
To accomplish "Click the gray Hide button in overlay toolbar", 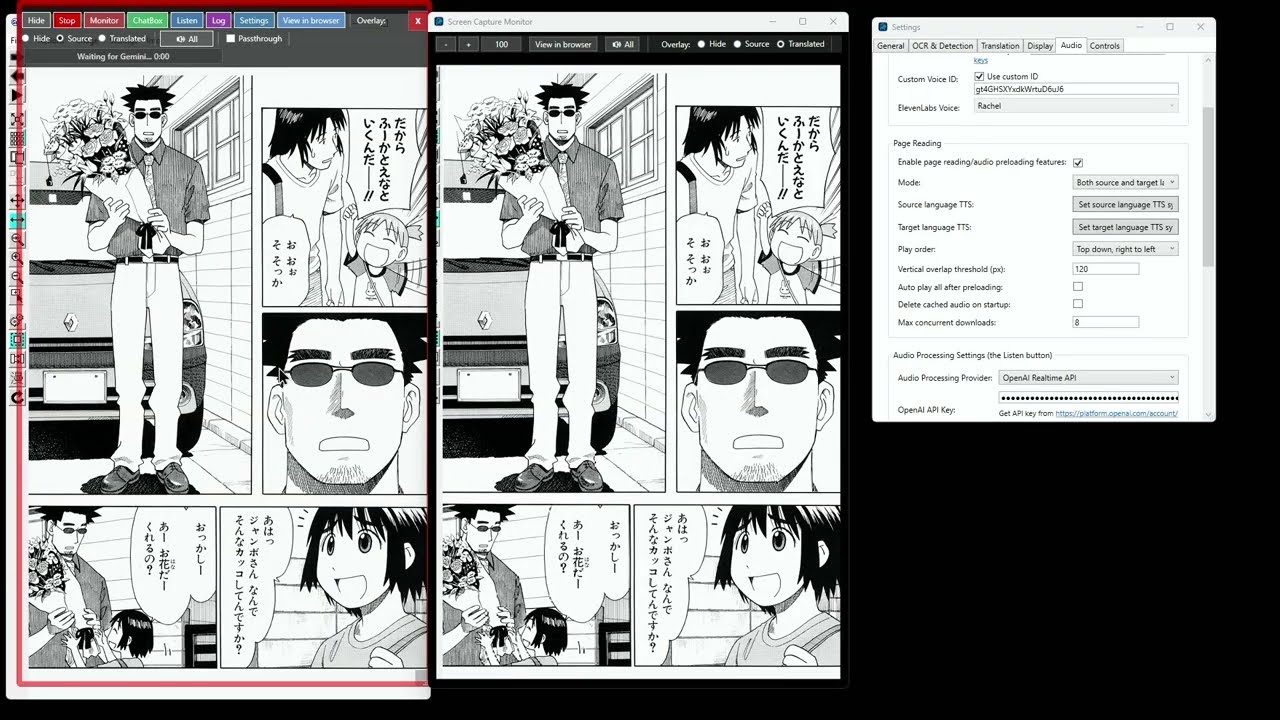I will click(x=36, y=20).
